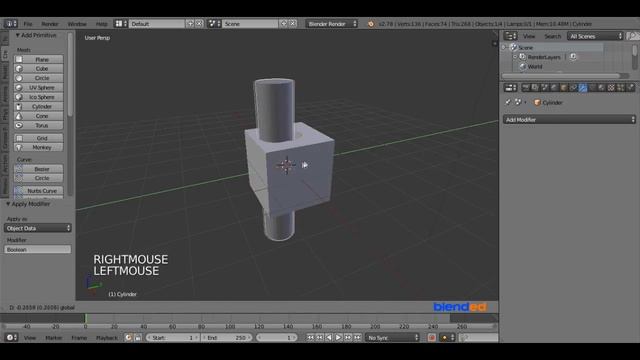Open the scene browse icon

(x=214, y=24)
